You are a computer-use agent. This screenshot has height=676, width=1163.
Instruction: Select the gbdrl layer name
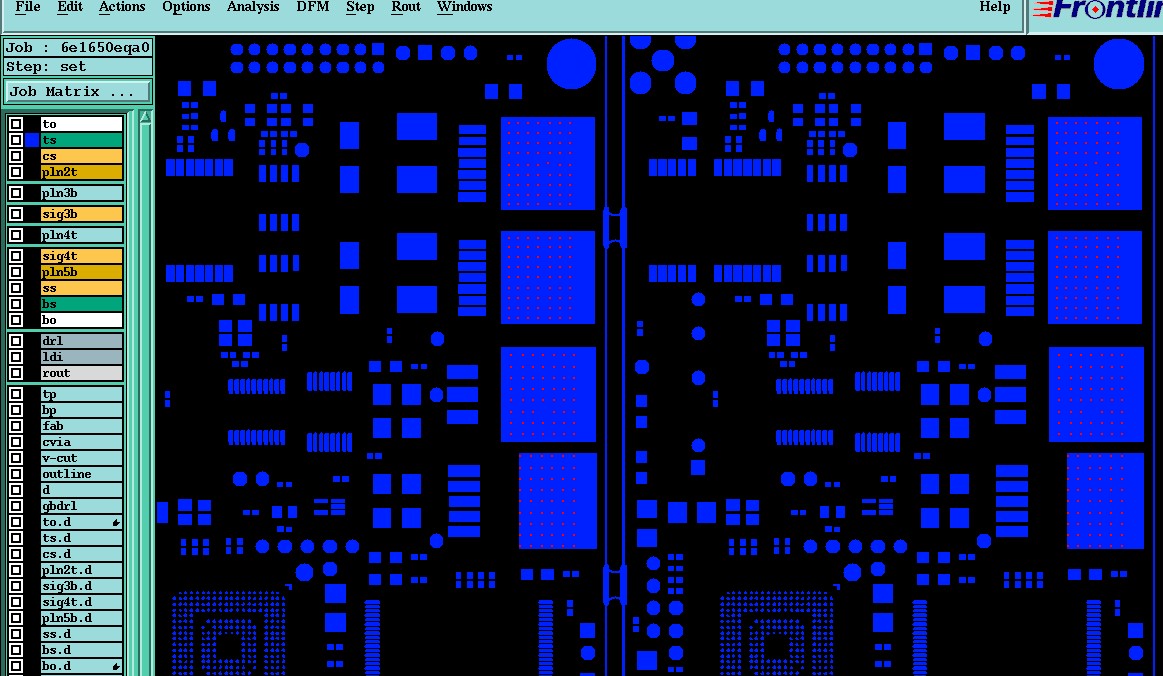(82, 506)
